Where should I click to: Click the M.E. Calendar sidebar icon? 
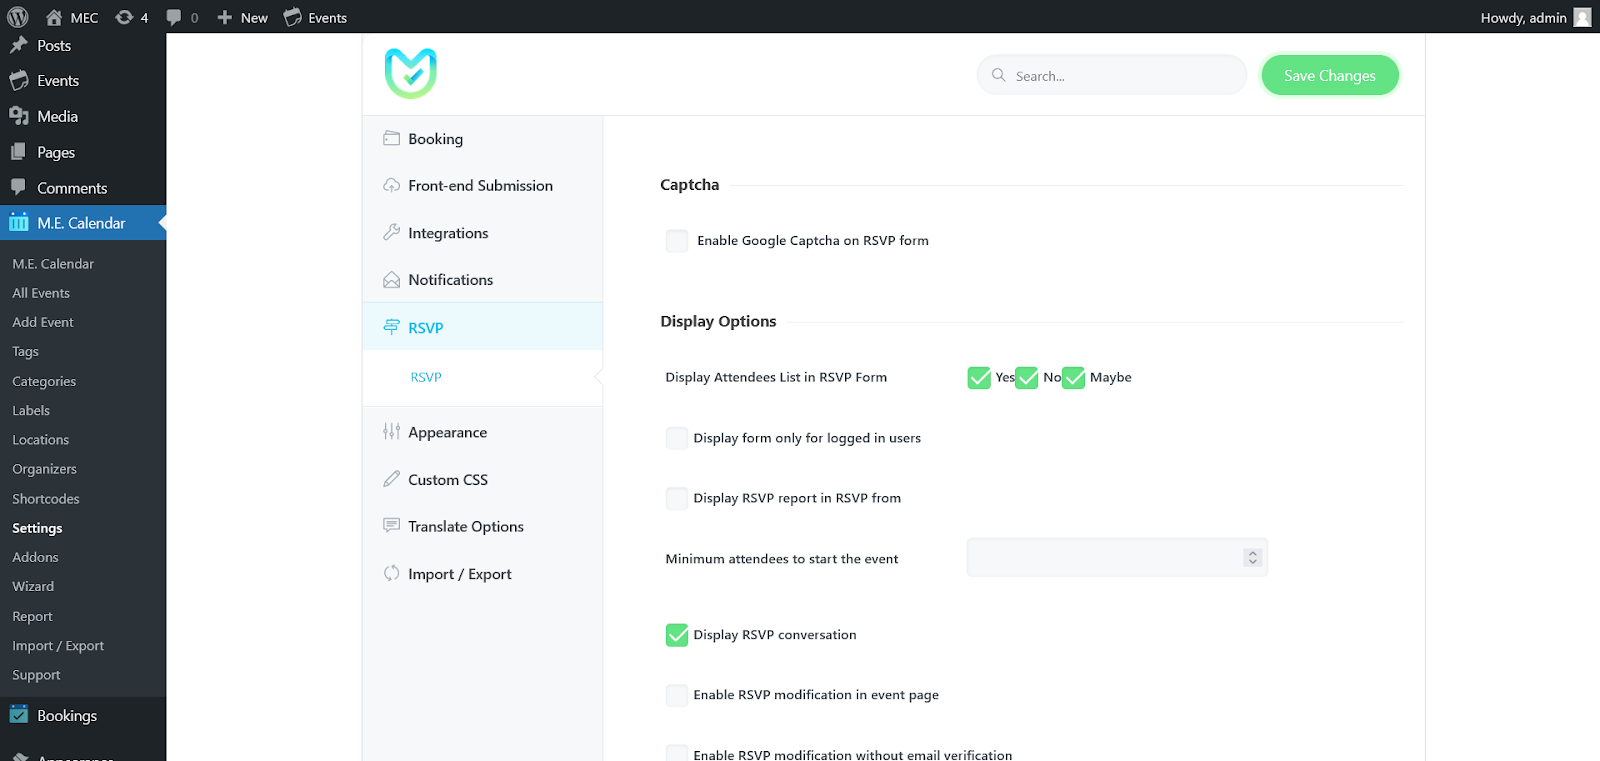pyautogui.click(x=19, y=222)
